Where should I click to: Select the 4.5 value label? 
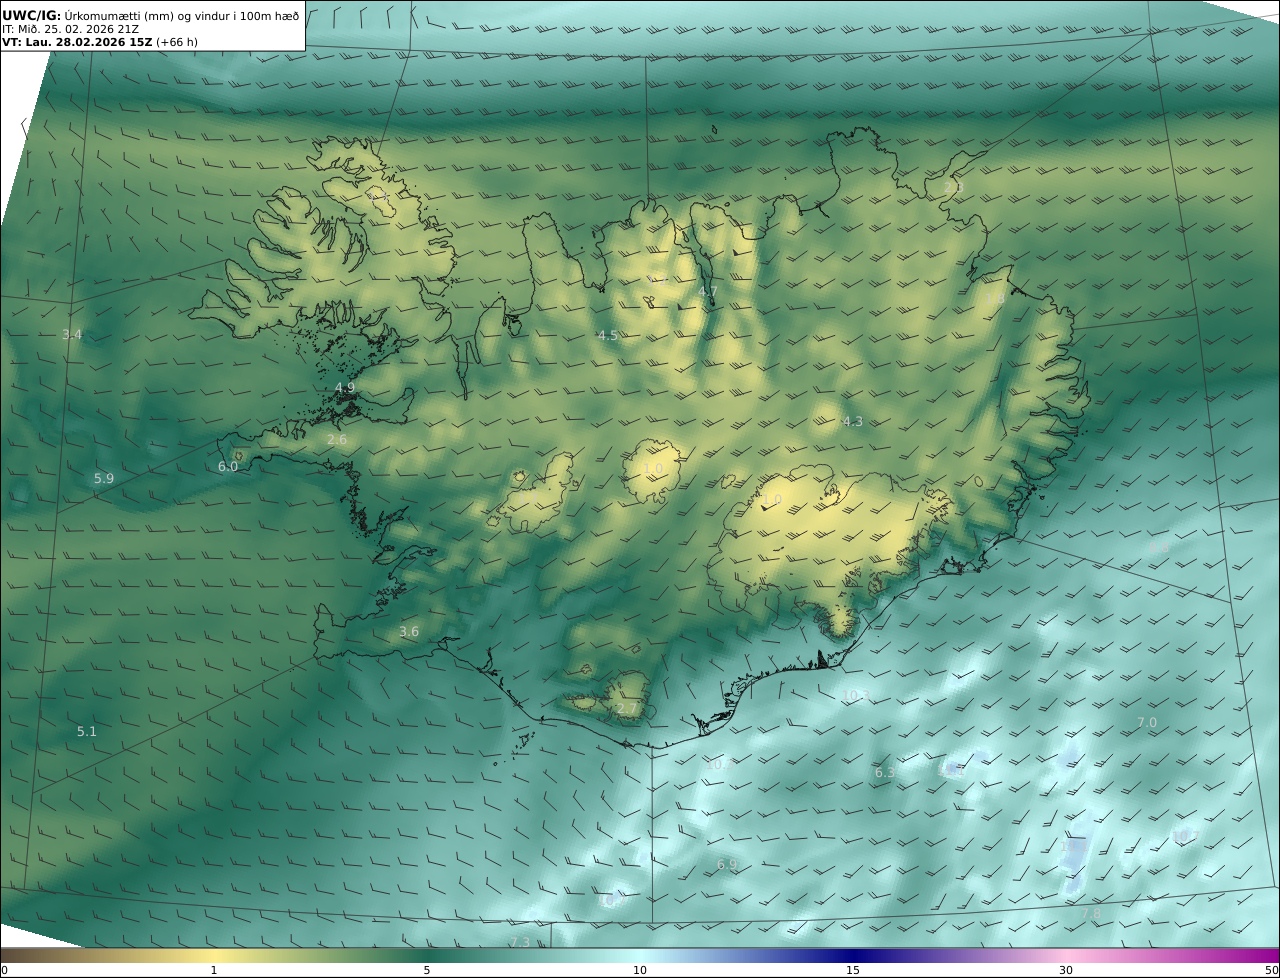click(608, 336)
